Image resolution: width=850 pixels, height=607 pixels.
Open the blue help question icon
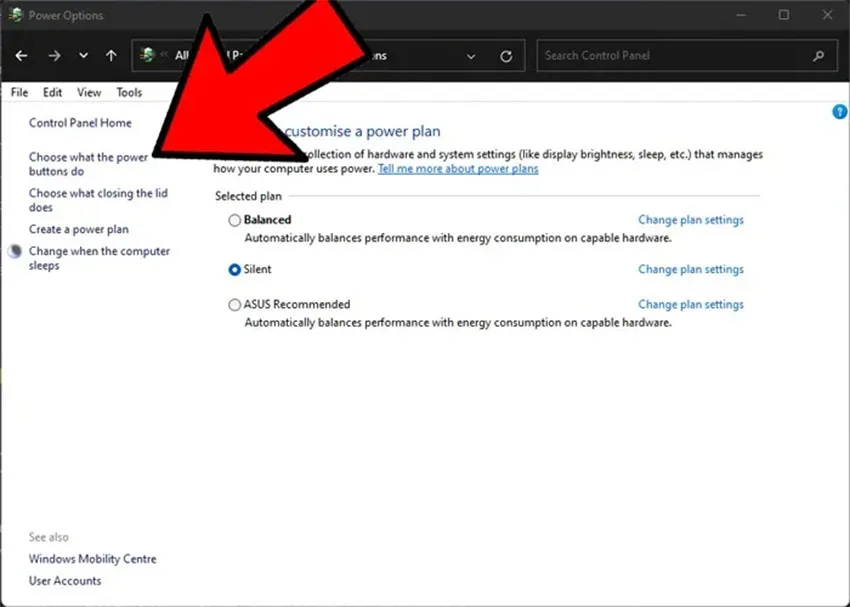pyautogui.click(x=840, y=112)
